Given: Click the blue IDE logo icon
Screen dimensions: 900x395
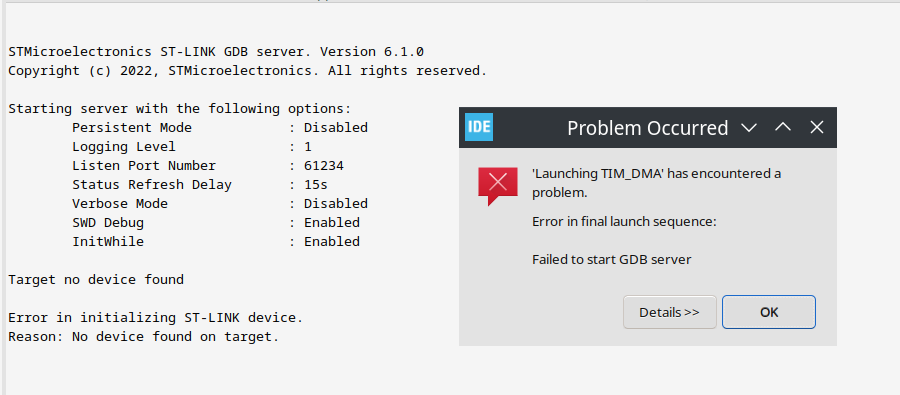Looking at the screenshot, I should 479,127.
